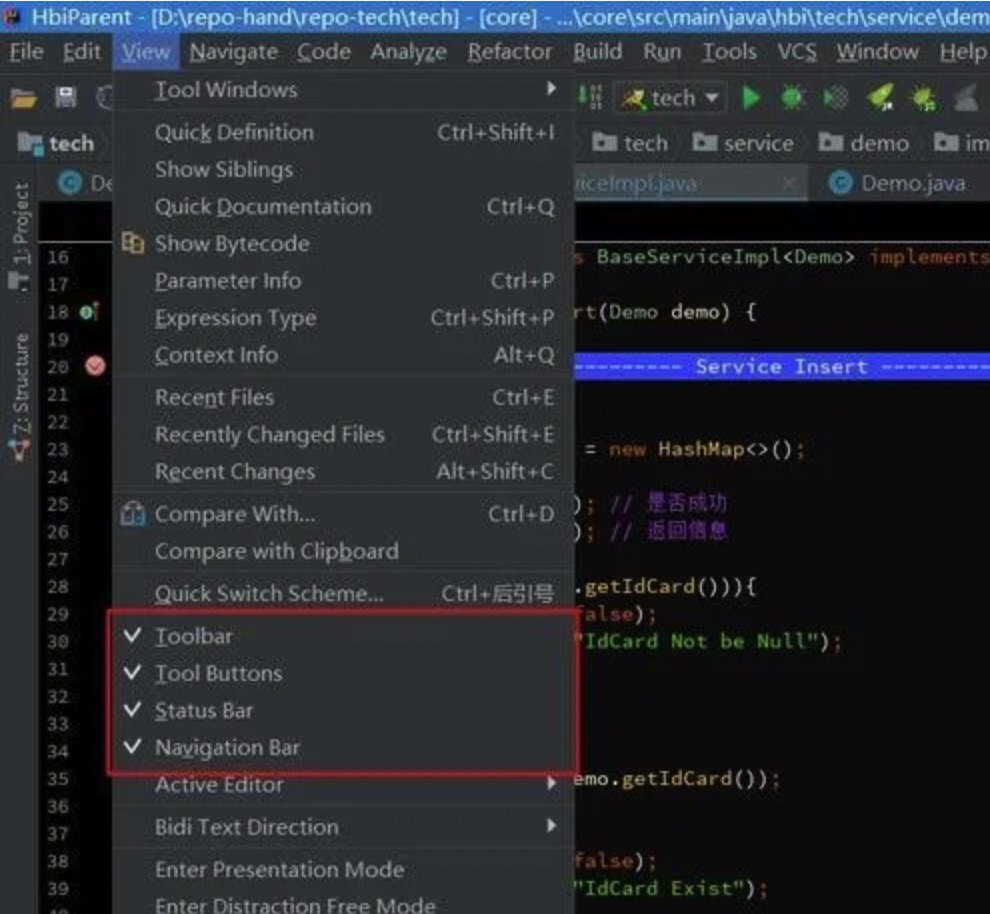
Task: Open the Refactor menu
Action: 510,52
